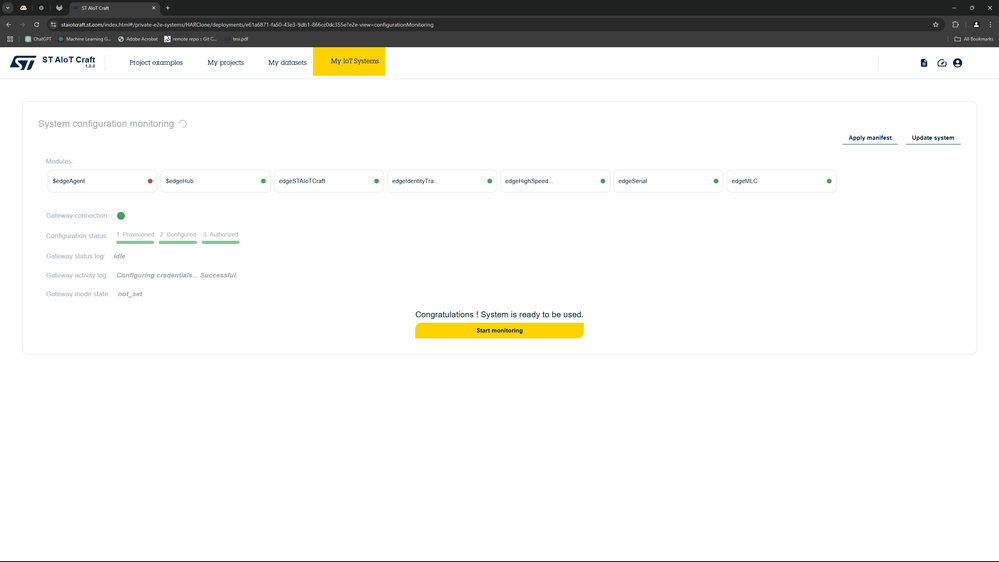This screenshot has width=999, height=562.
Task: Click the browser address bar URL
Action: [x=247, y=25]
